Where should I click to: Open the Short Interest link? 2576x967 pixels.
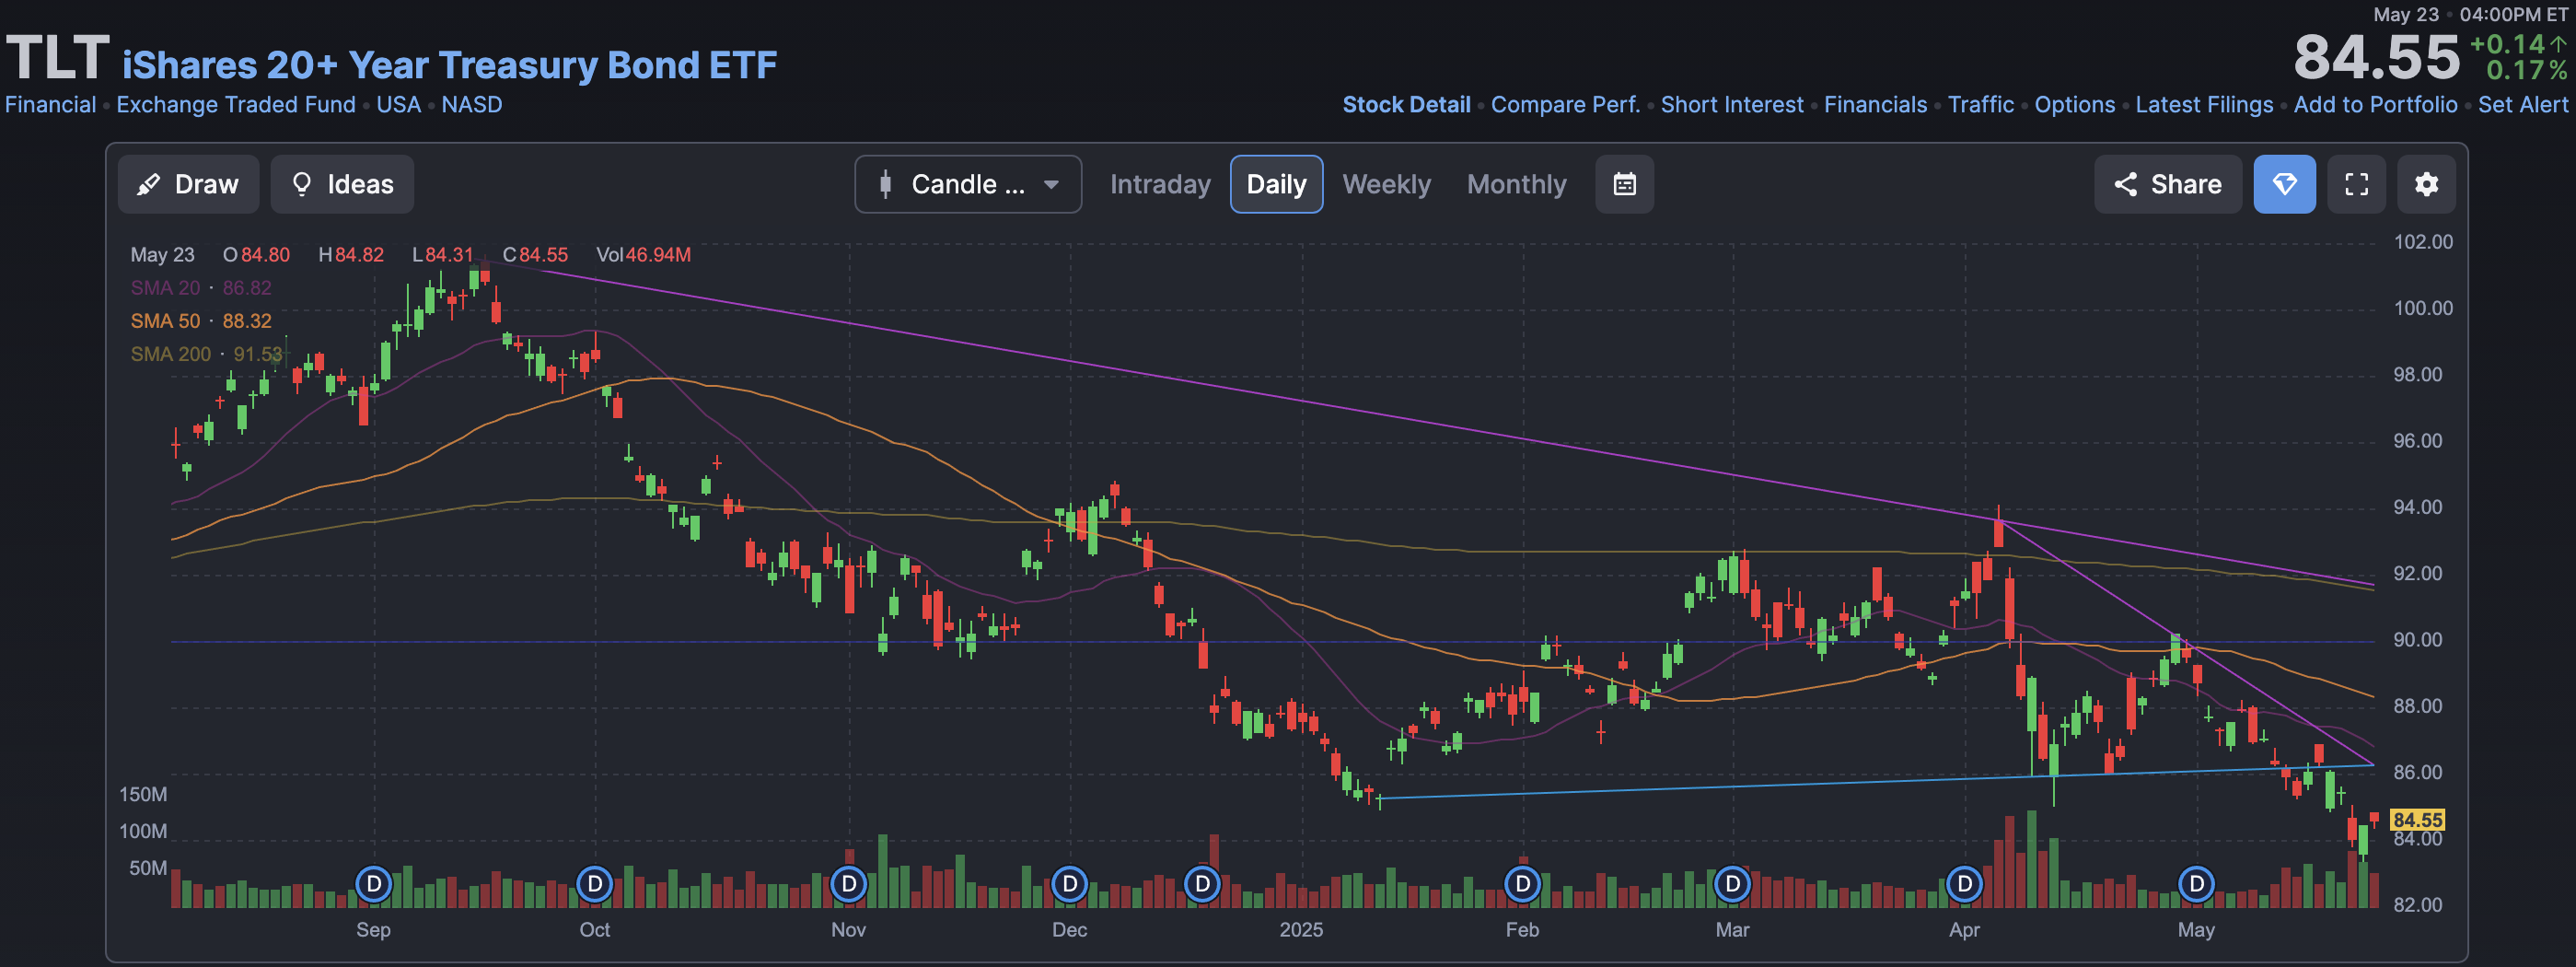pos(1732,105)
